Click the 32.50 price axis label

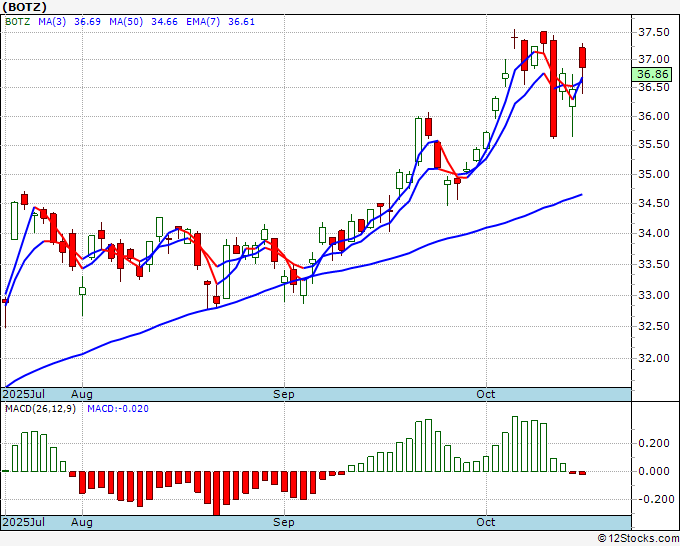tap(654, 326)
